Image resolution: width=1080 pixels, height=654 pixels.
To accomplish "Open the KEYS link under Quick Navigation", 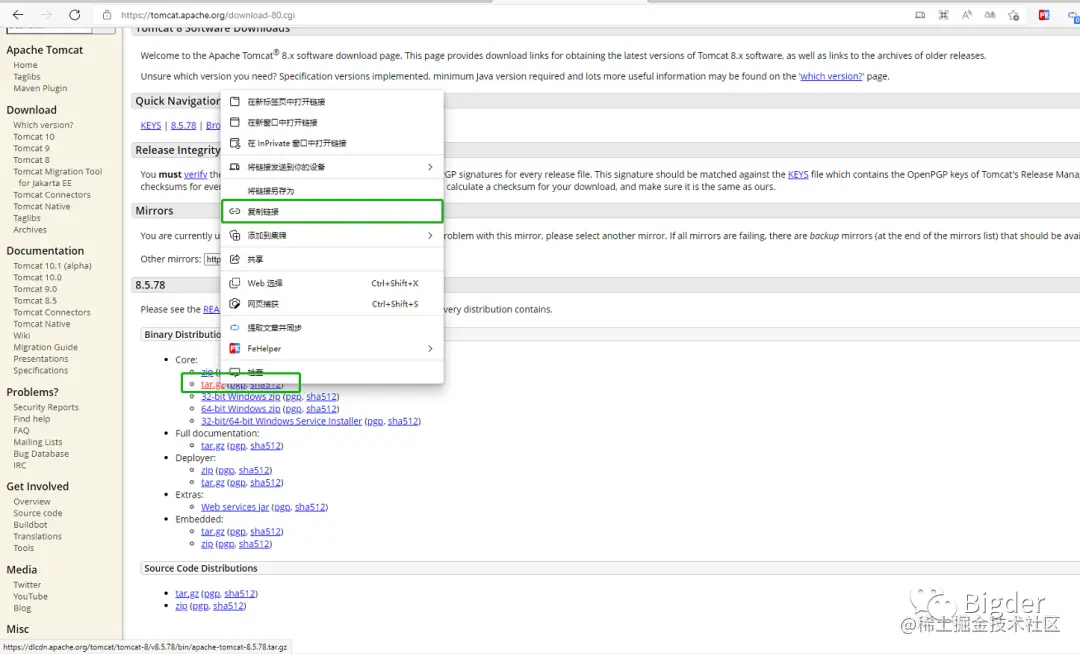I will click(x=151, y=125).
